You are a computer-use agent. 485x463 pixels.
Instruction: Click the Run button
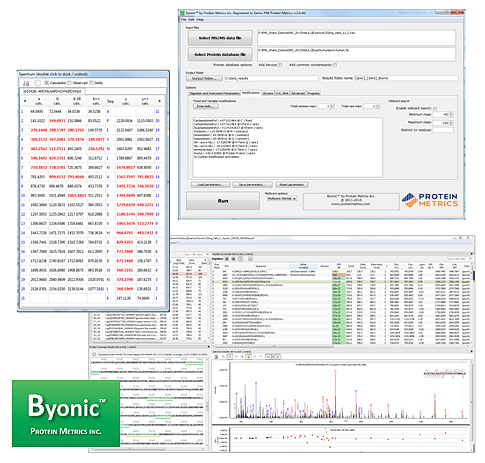223,201
